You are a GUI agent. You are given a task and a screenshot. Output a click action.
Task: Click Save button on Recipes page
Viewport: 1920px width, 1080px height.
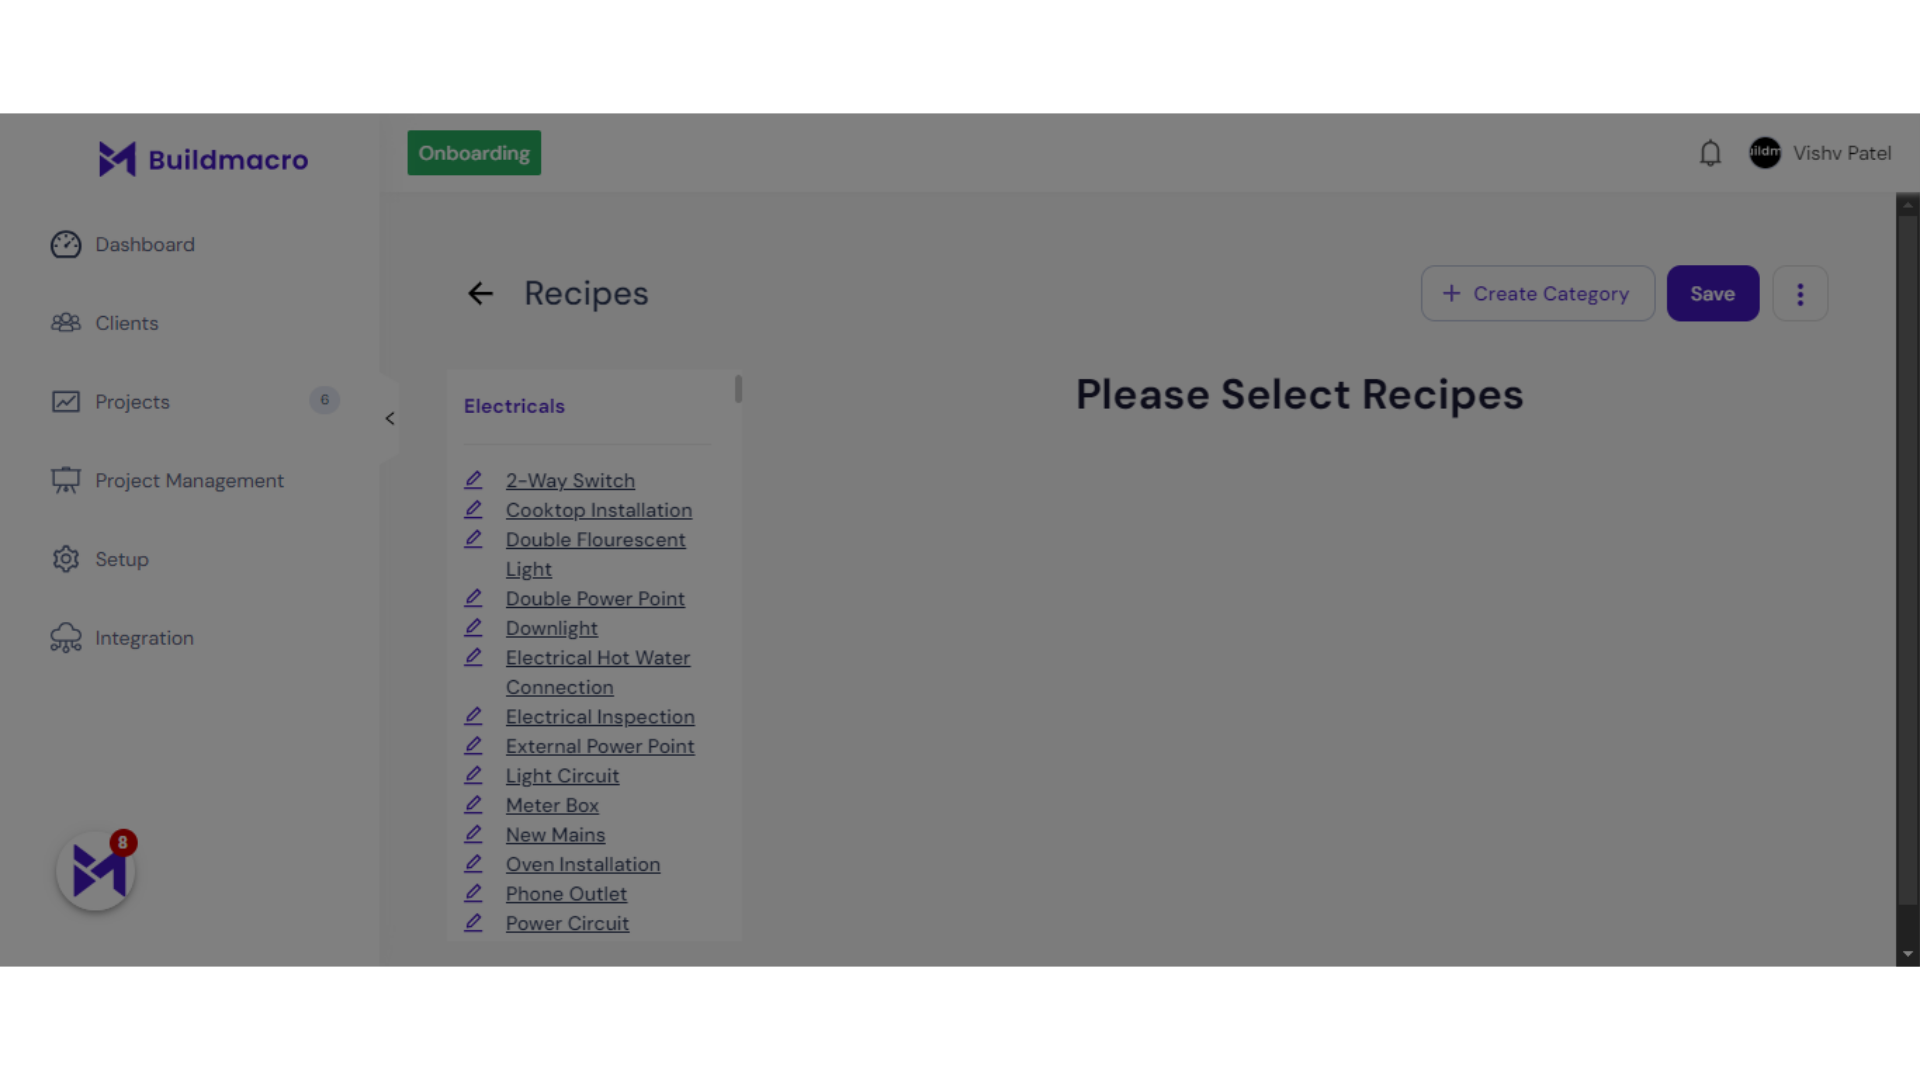(x=1713, y=293)
